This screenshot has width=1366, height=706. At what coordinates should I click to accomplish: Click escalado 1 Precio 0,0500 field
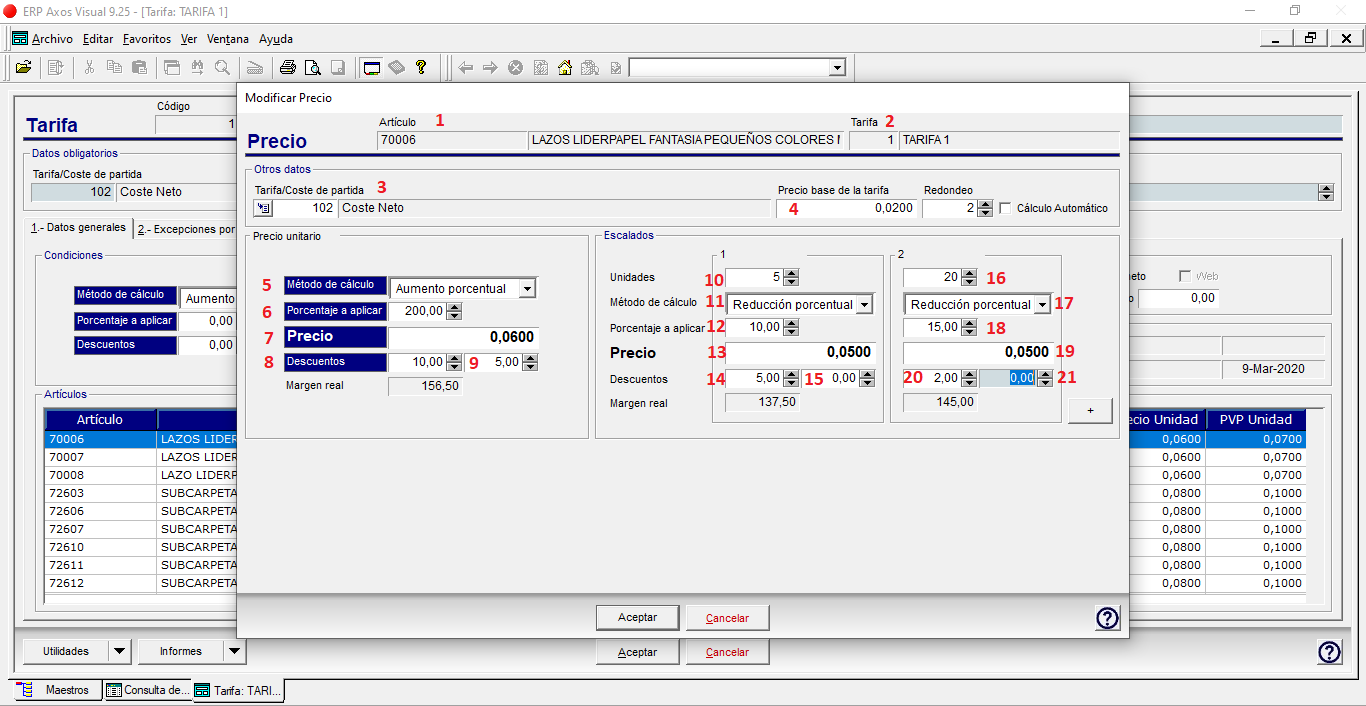tap(801, 352)
